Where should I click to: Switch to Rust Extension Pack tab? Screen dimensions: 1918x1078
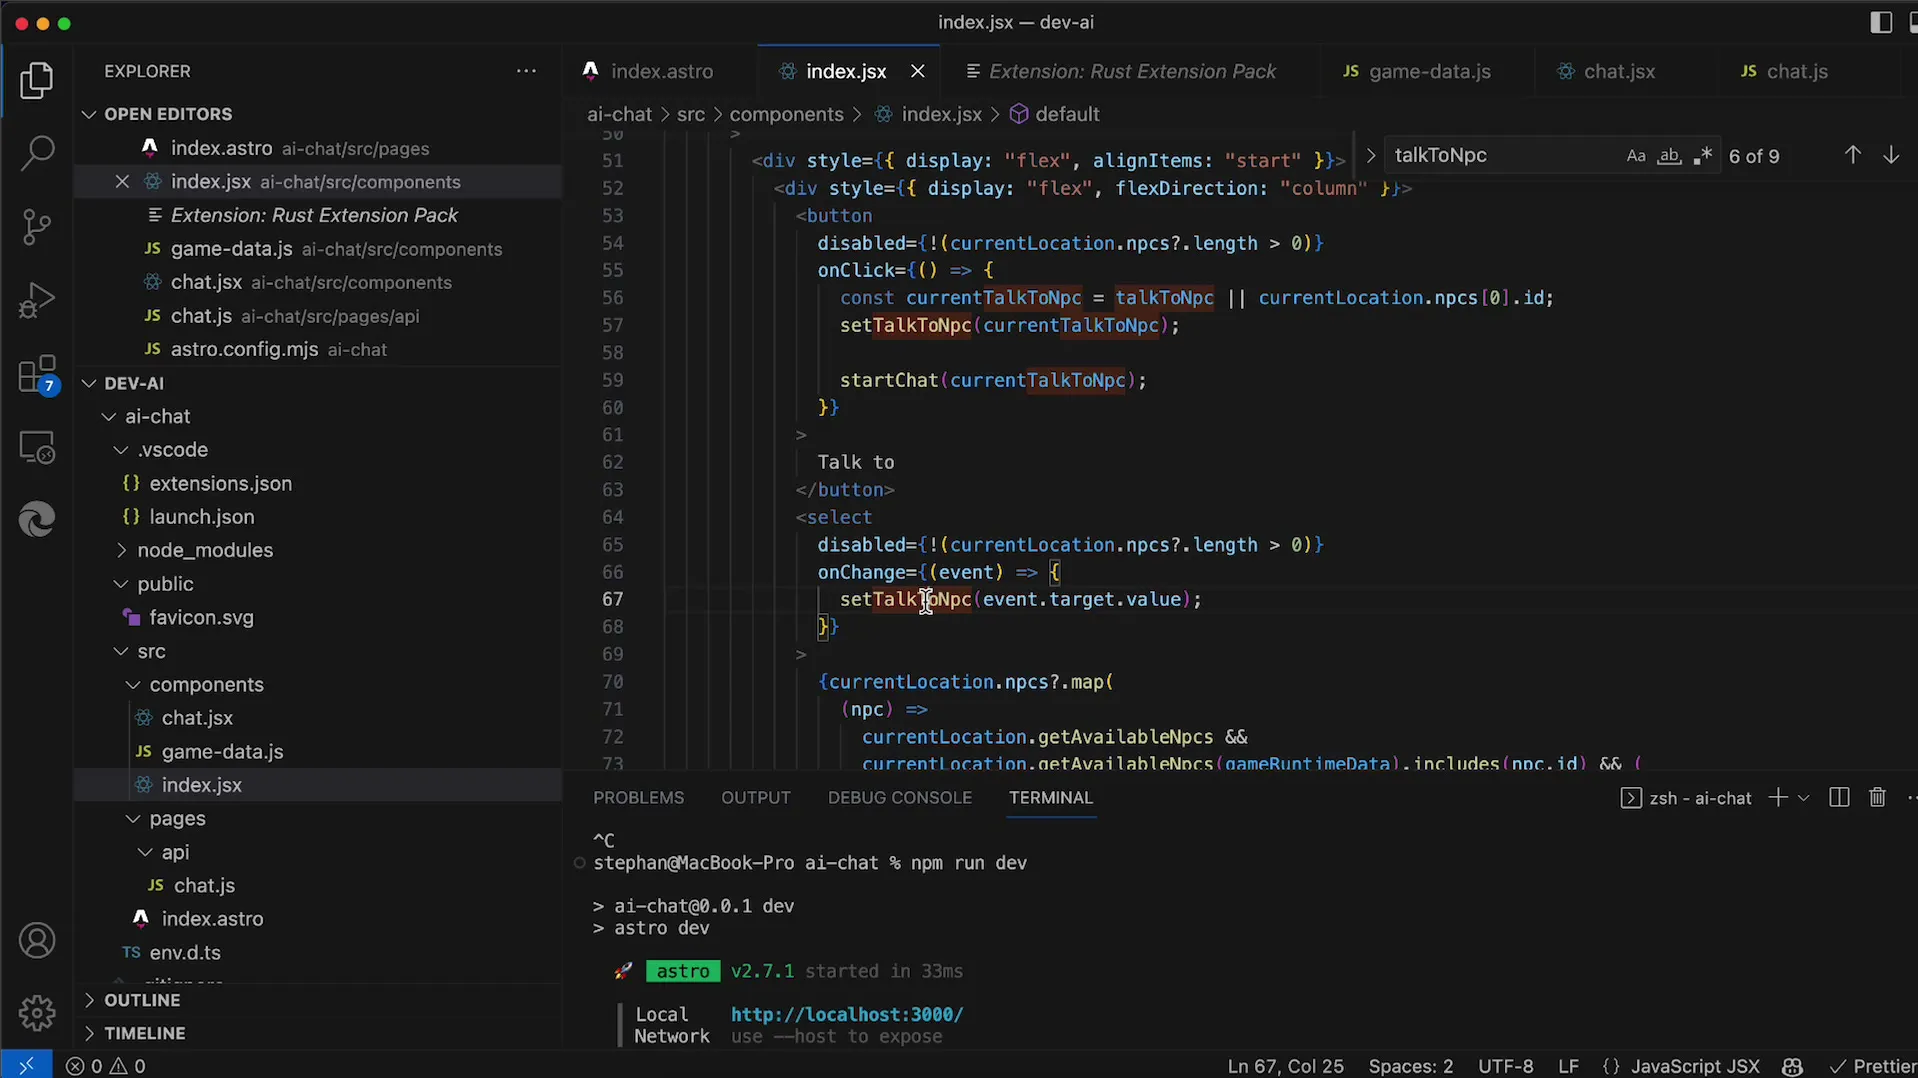tap(1131, 71)
